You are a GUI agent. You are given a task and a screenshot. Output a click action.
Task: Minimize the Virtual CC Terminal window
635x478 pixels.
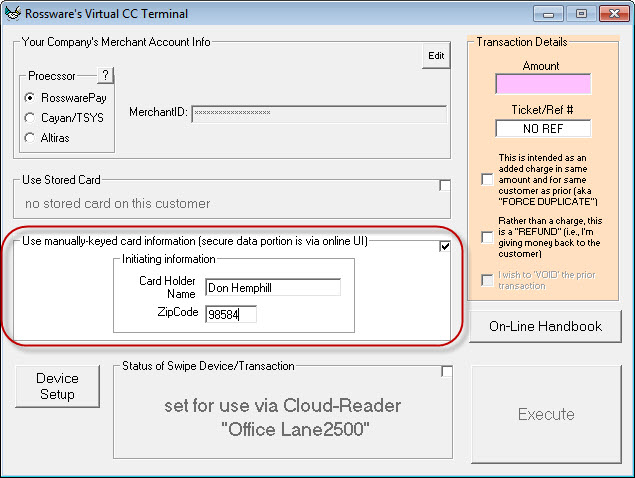pos(546,14)
